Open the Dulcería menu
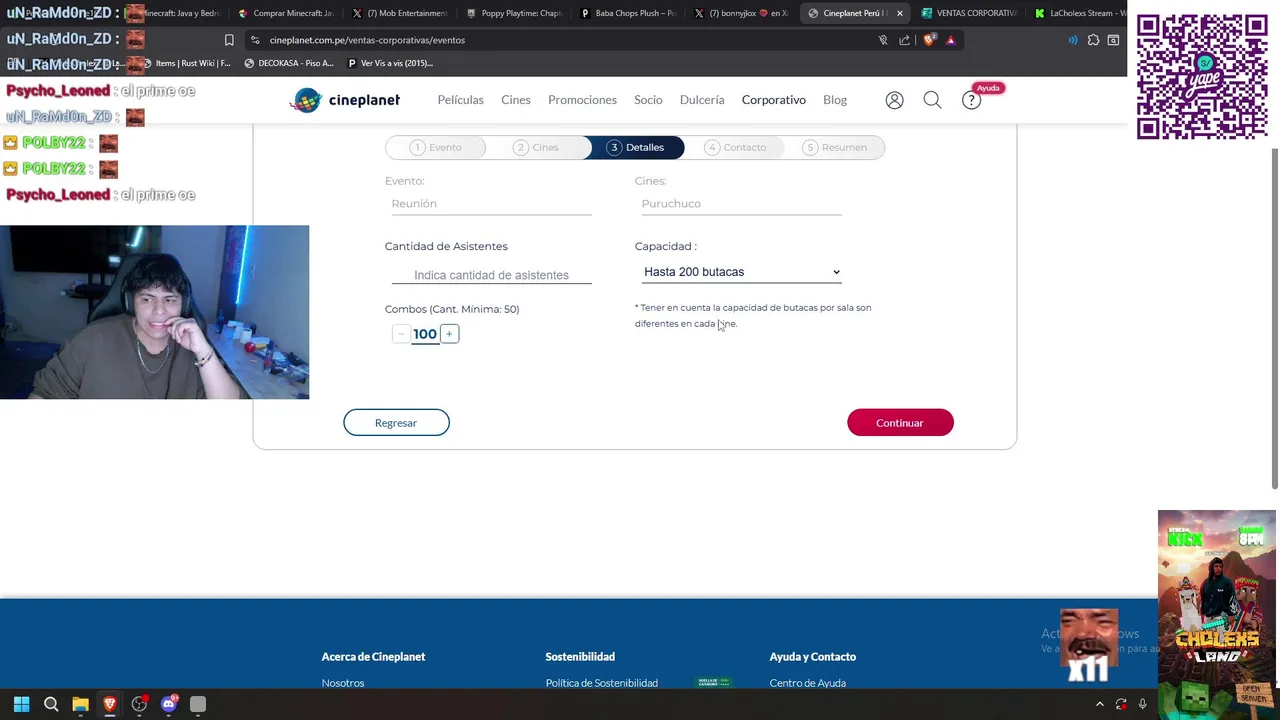This screenshot has height=720, width=1280. [x=702, y=100]
